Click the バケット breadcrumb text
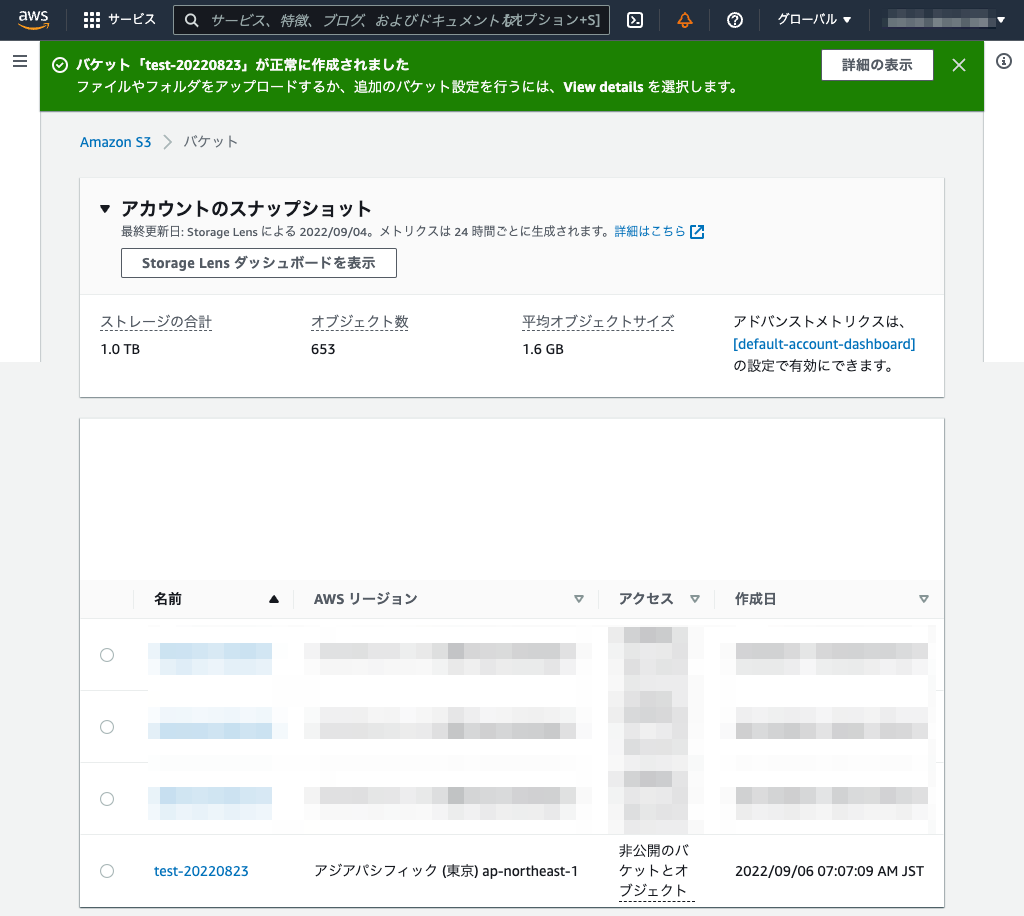This screenshot has height=916, width=1024. [210, 142]
